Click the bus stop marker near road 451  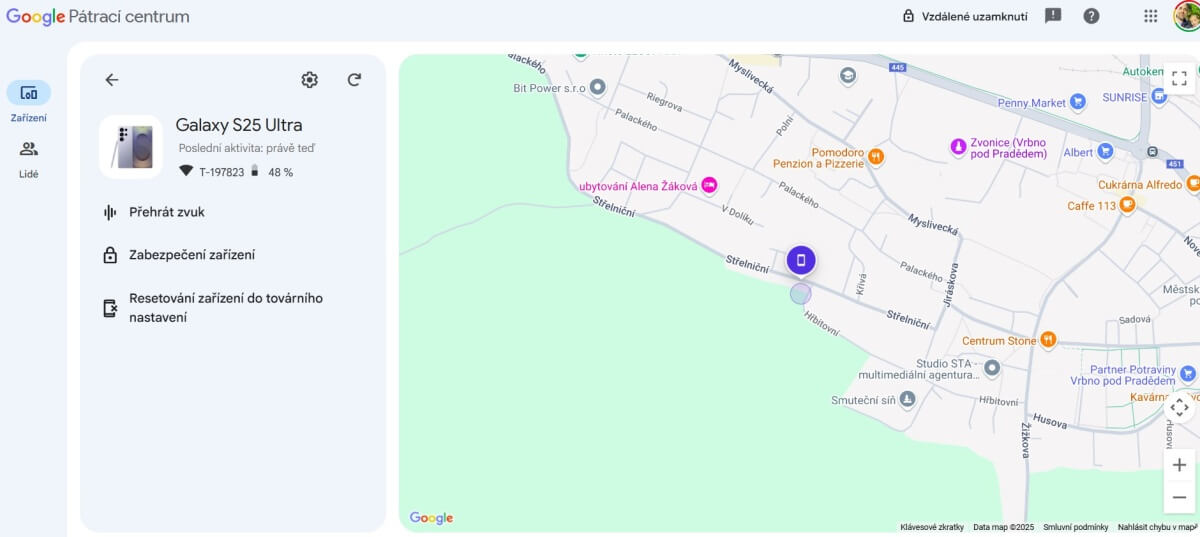click(1153, 152)
